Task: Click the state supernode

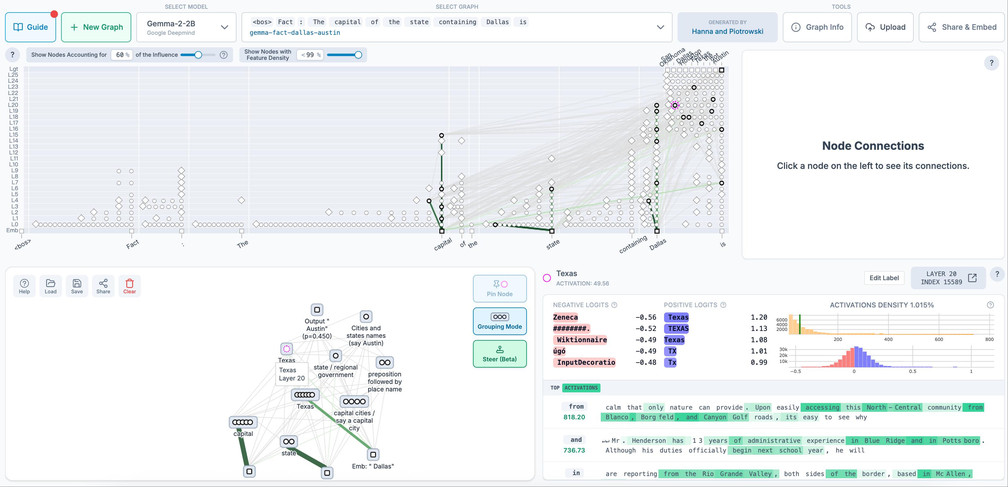Action: click(x=289, y=441)
